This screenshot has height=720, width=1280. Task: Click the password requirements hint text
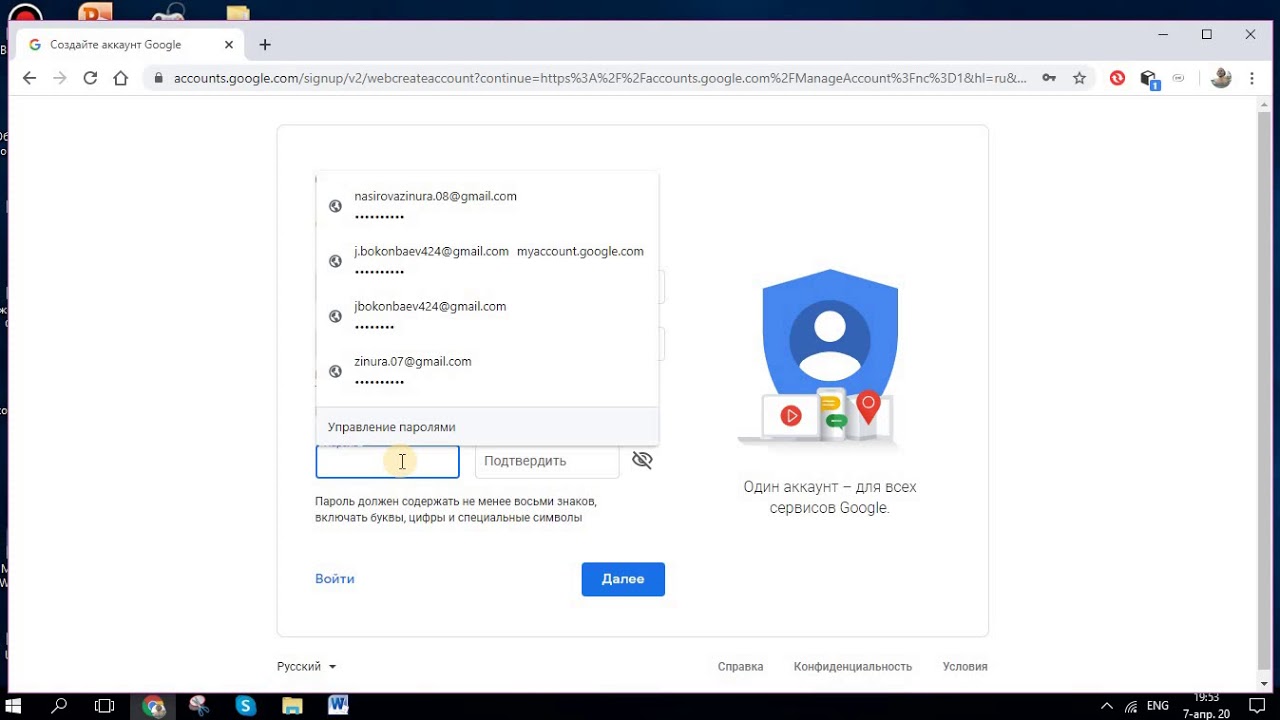pyautogui.click(x=456, y=509)
